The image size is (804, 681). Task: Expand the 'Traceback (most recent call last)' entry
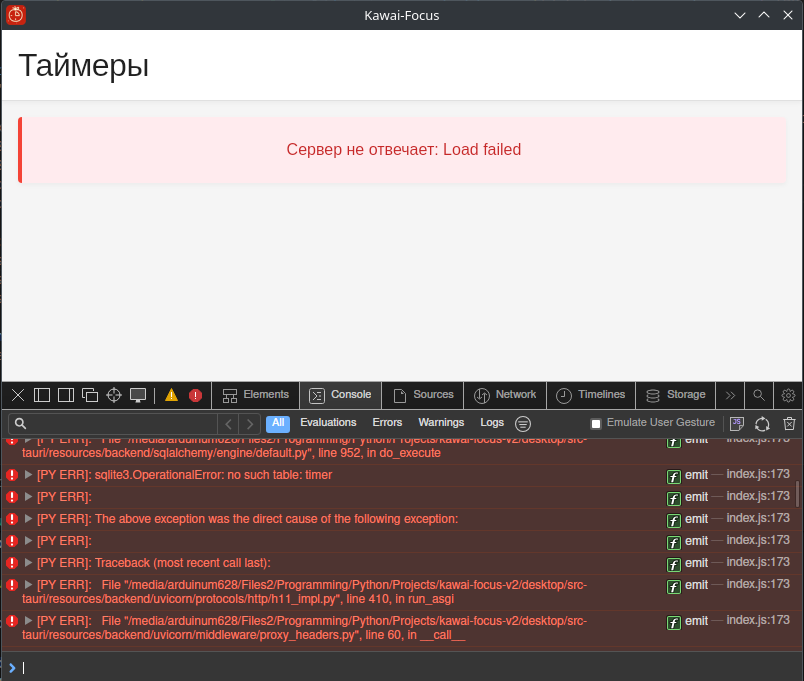[x=29, y=563]
